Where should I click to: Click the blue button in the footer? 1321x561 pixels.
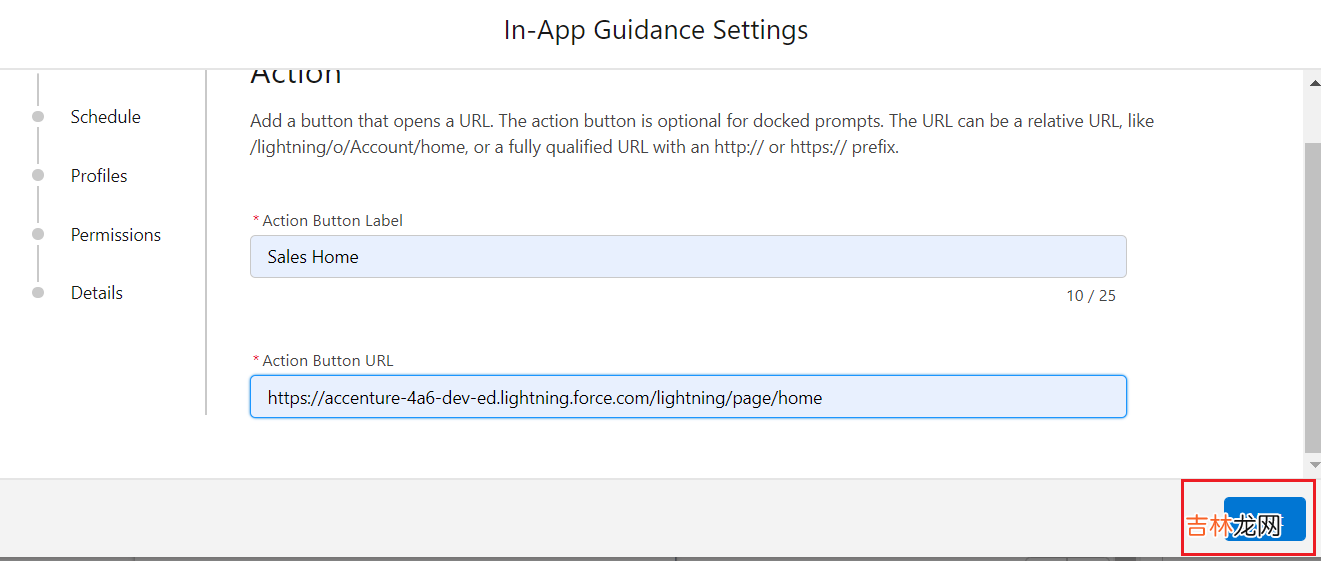tap(1264, 519)
